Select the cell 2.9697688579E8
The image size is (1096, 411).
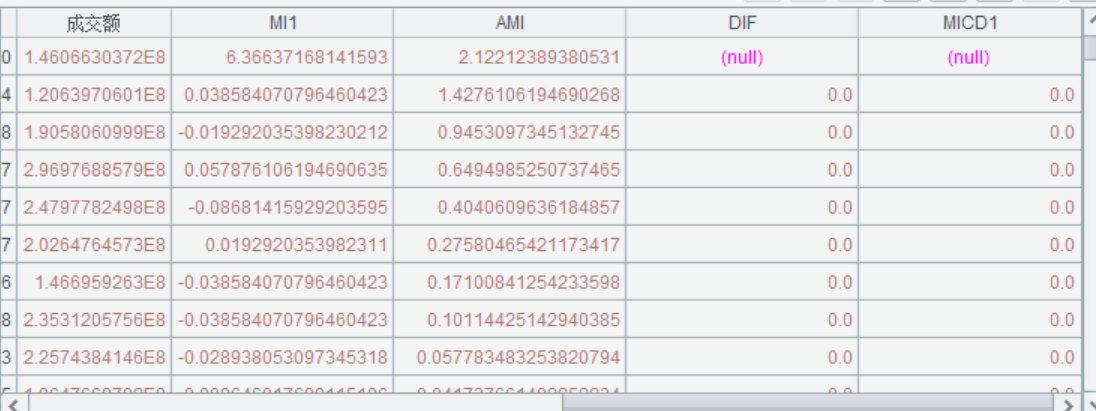click(x=94, y=170)
